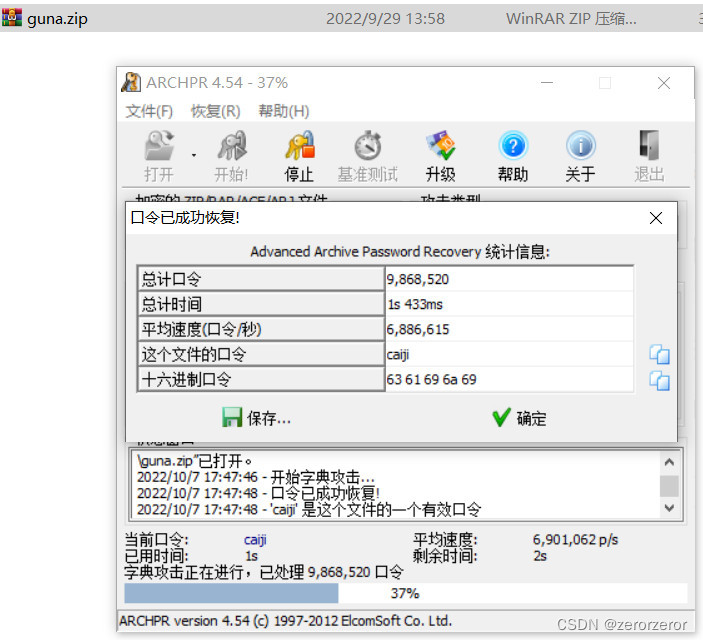Minimize the ARCHPR window
The width and height of the screenshot is (703, 640).
click(547, 83)
